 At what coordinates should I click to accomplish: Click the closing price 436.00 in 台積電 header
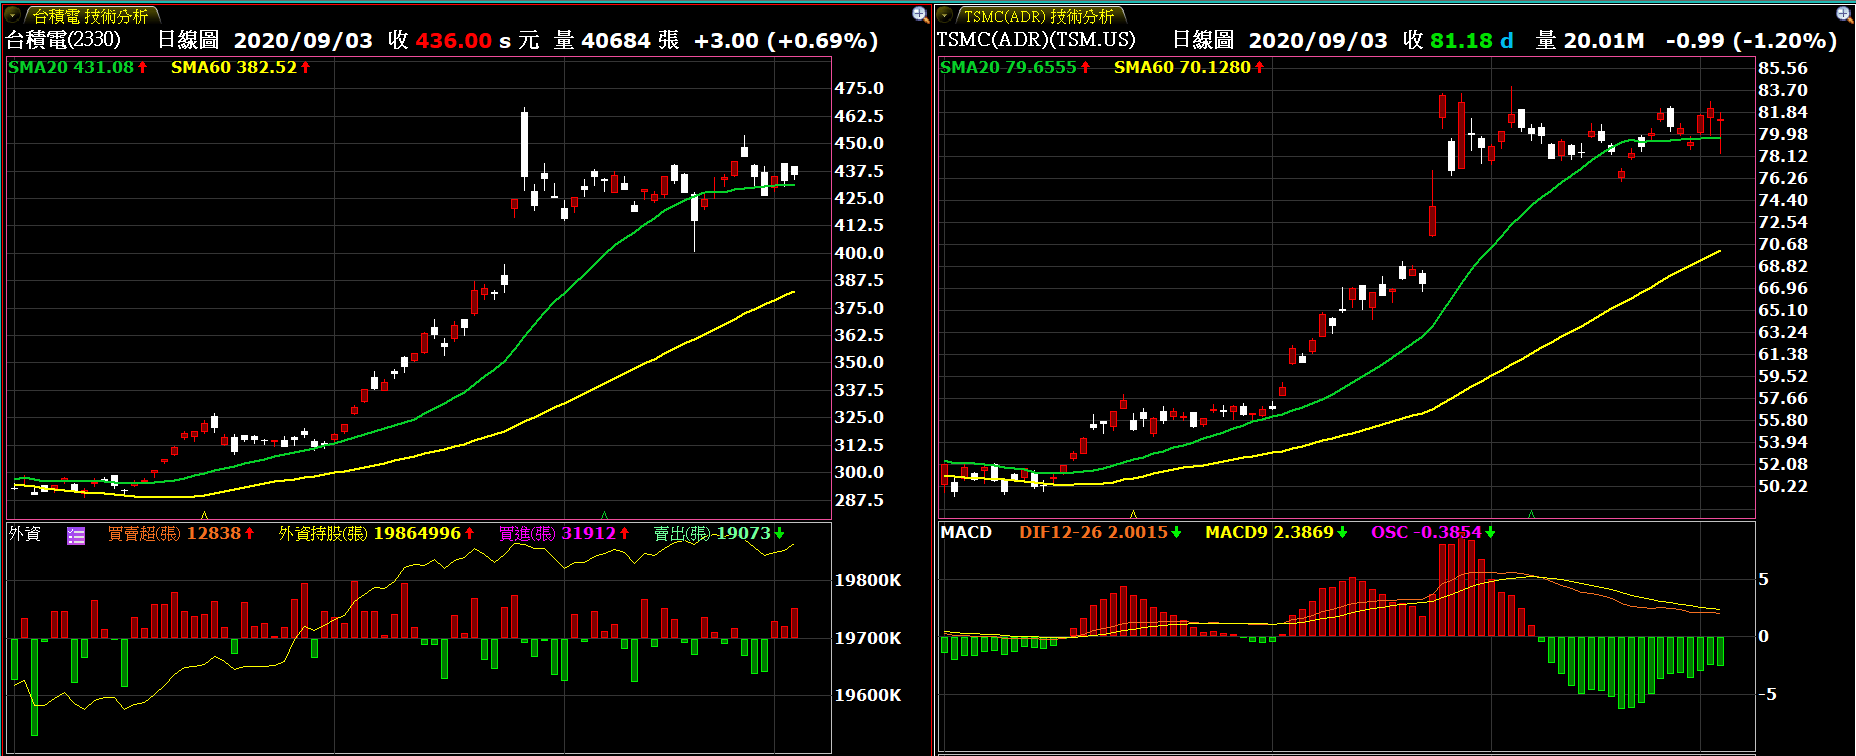454,41
